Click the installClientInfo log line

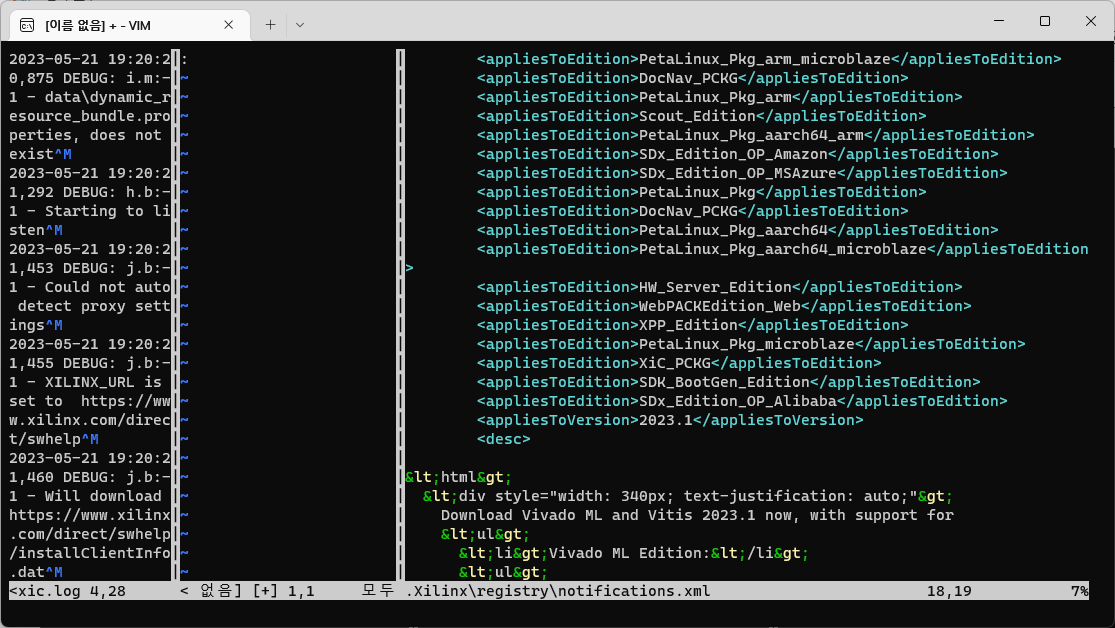pyautogui.click(x=90, y=553)
